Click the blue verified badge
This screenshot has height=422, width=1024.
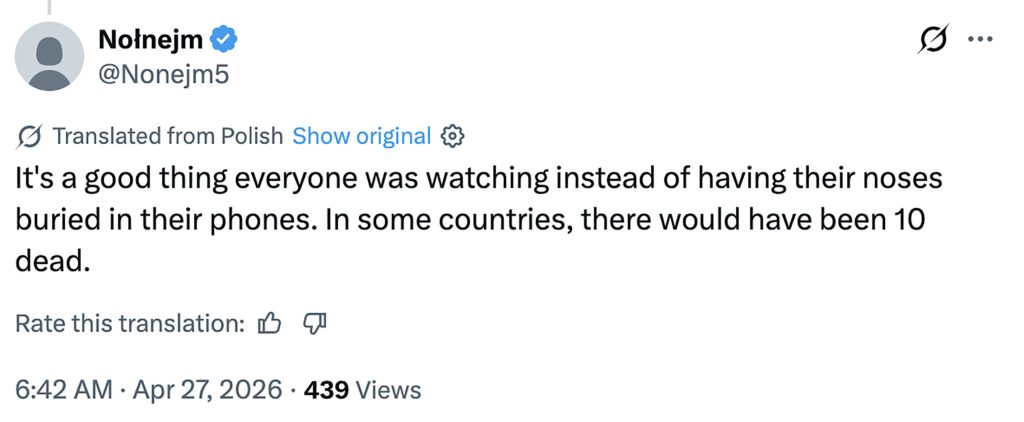click(224, 39)
